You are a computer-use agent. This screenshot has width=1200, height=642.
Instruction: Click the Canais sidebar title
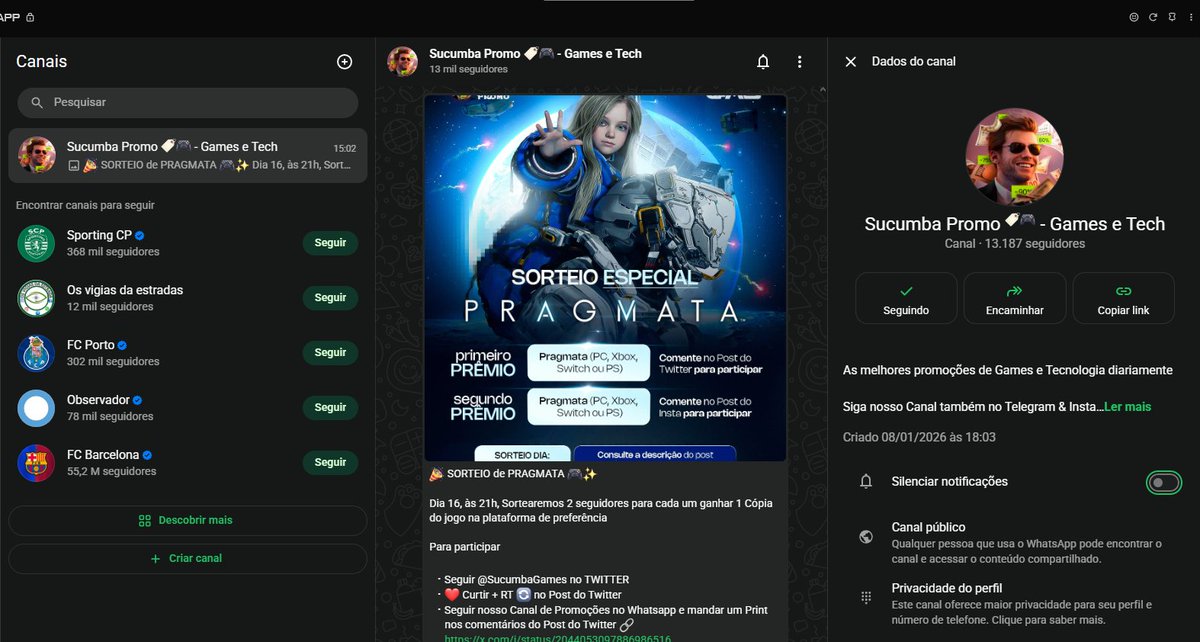42,62
